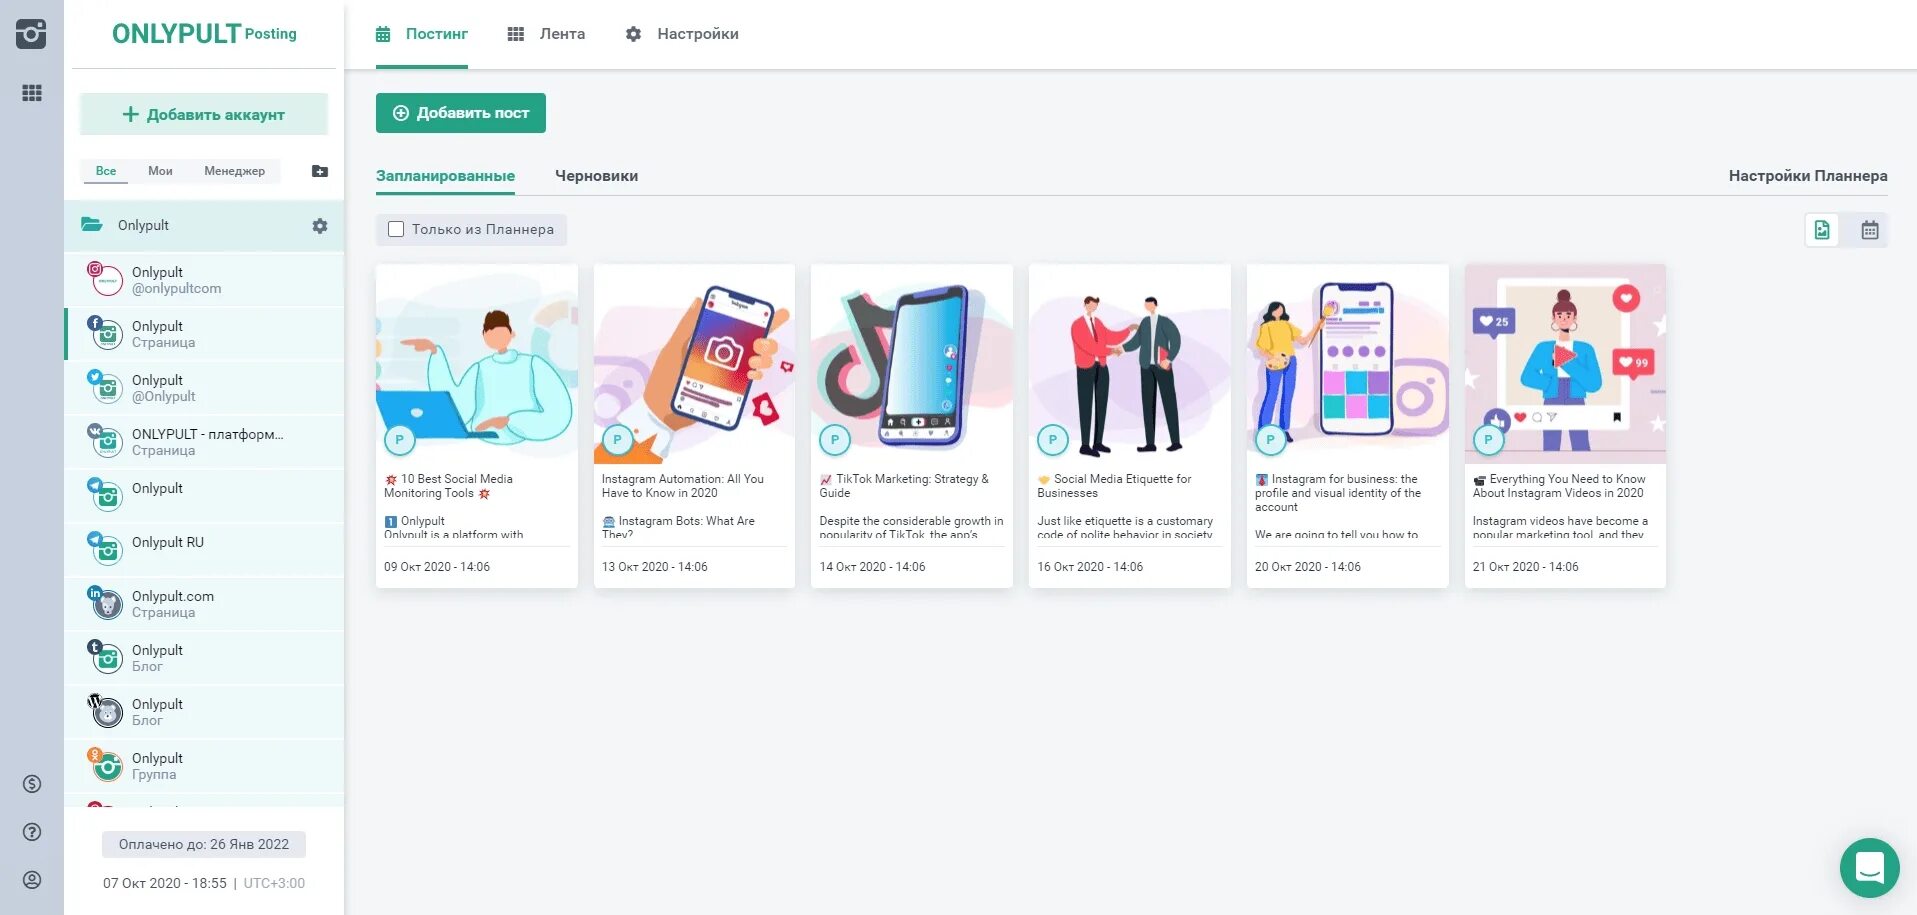Toggle the Только из Планнера checkbox
This screenshot has width=1917, height=915.
[396, 229]
